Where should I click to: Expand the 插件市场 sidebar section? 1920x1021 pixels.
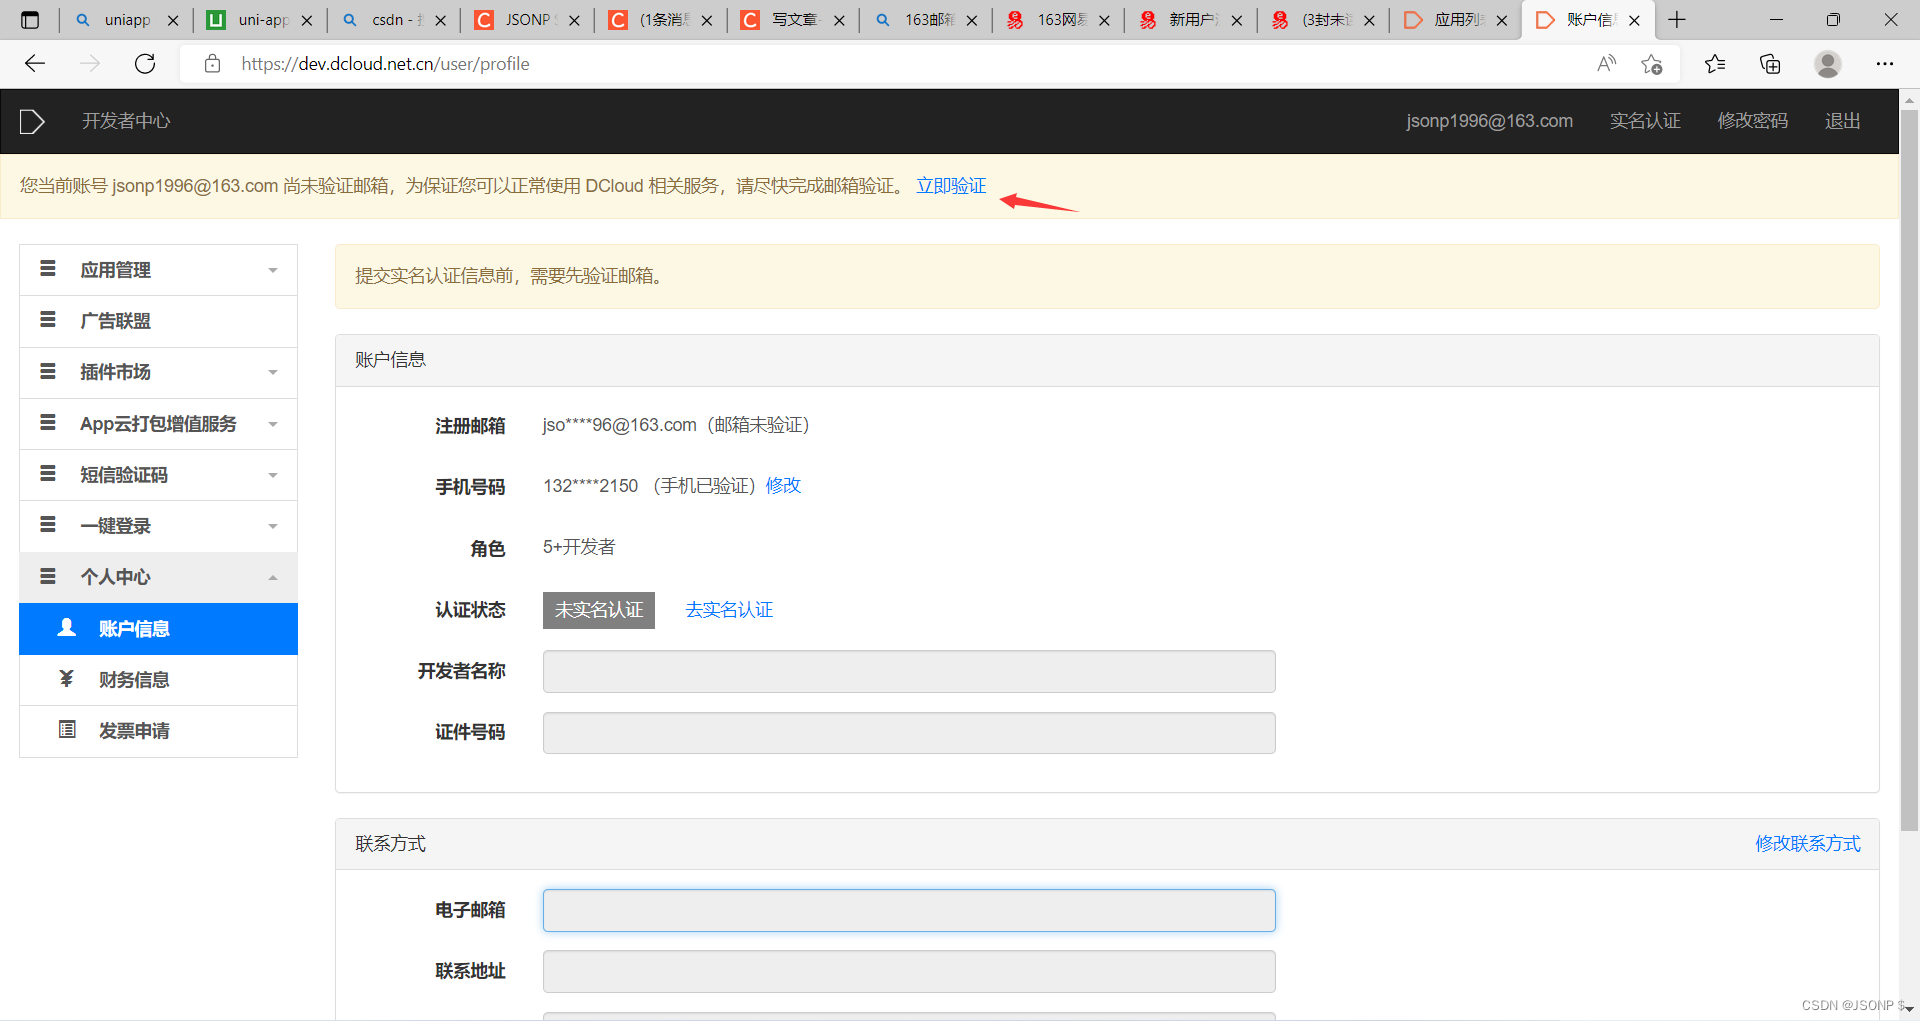(x=272, y=372)
